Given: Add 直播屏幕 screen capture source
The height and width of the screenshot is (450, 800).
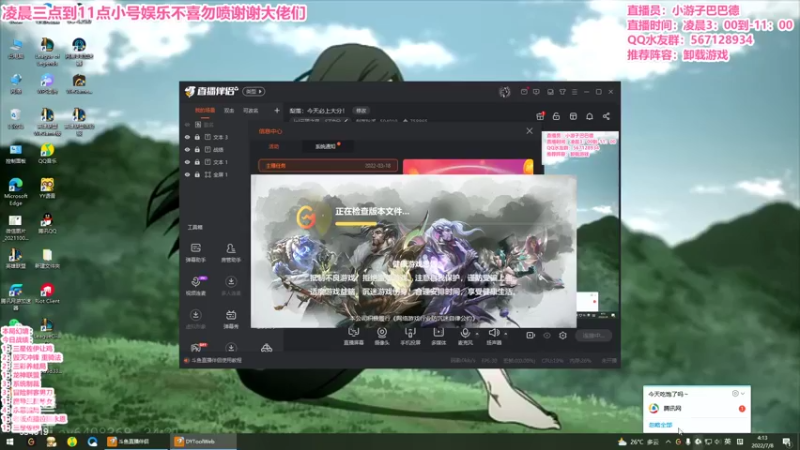Looking at the screenshot, I should 354,336.
